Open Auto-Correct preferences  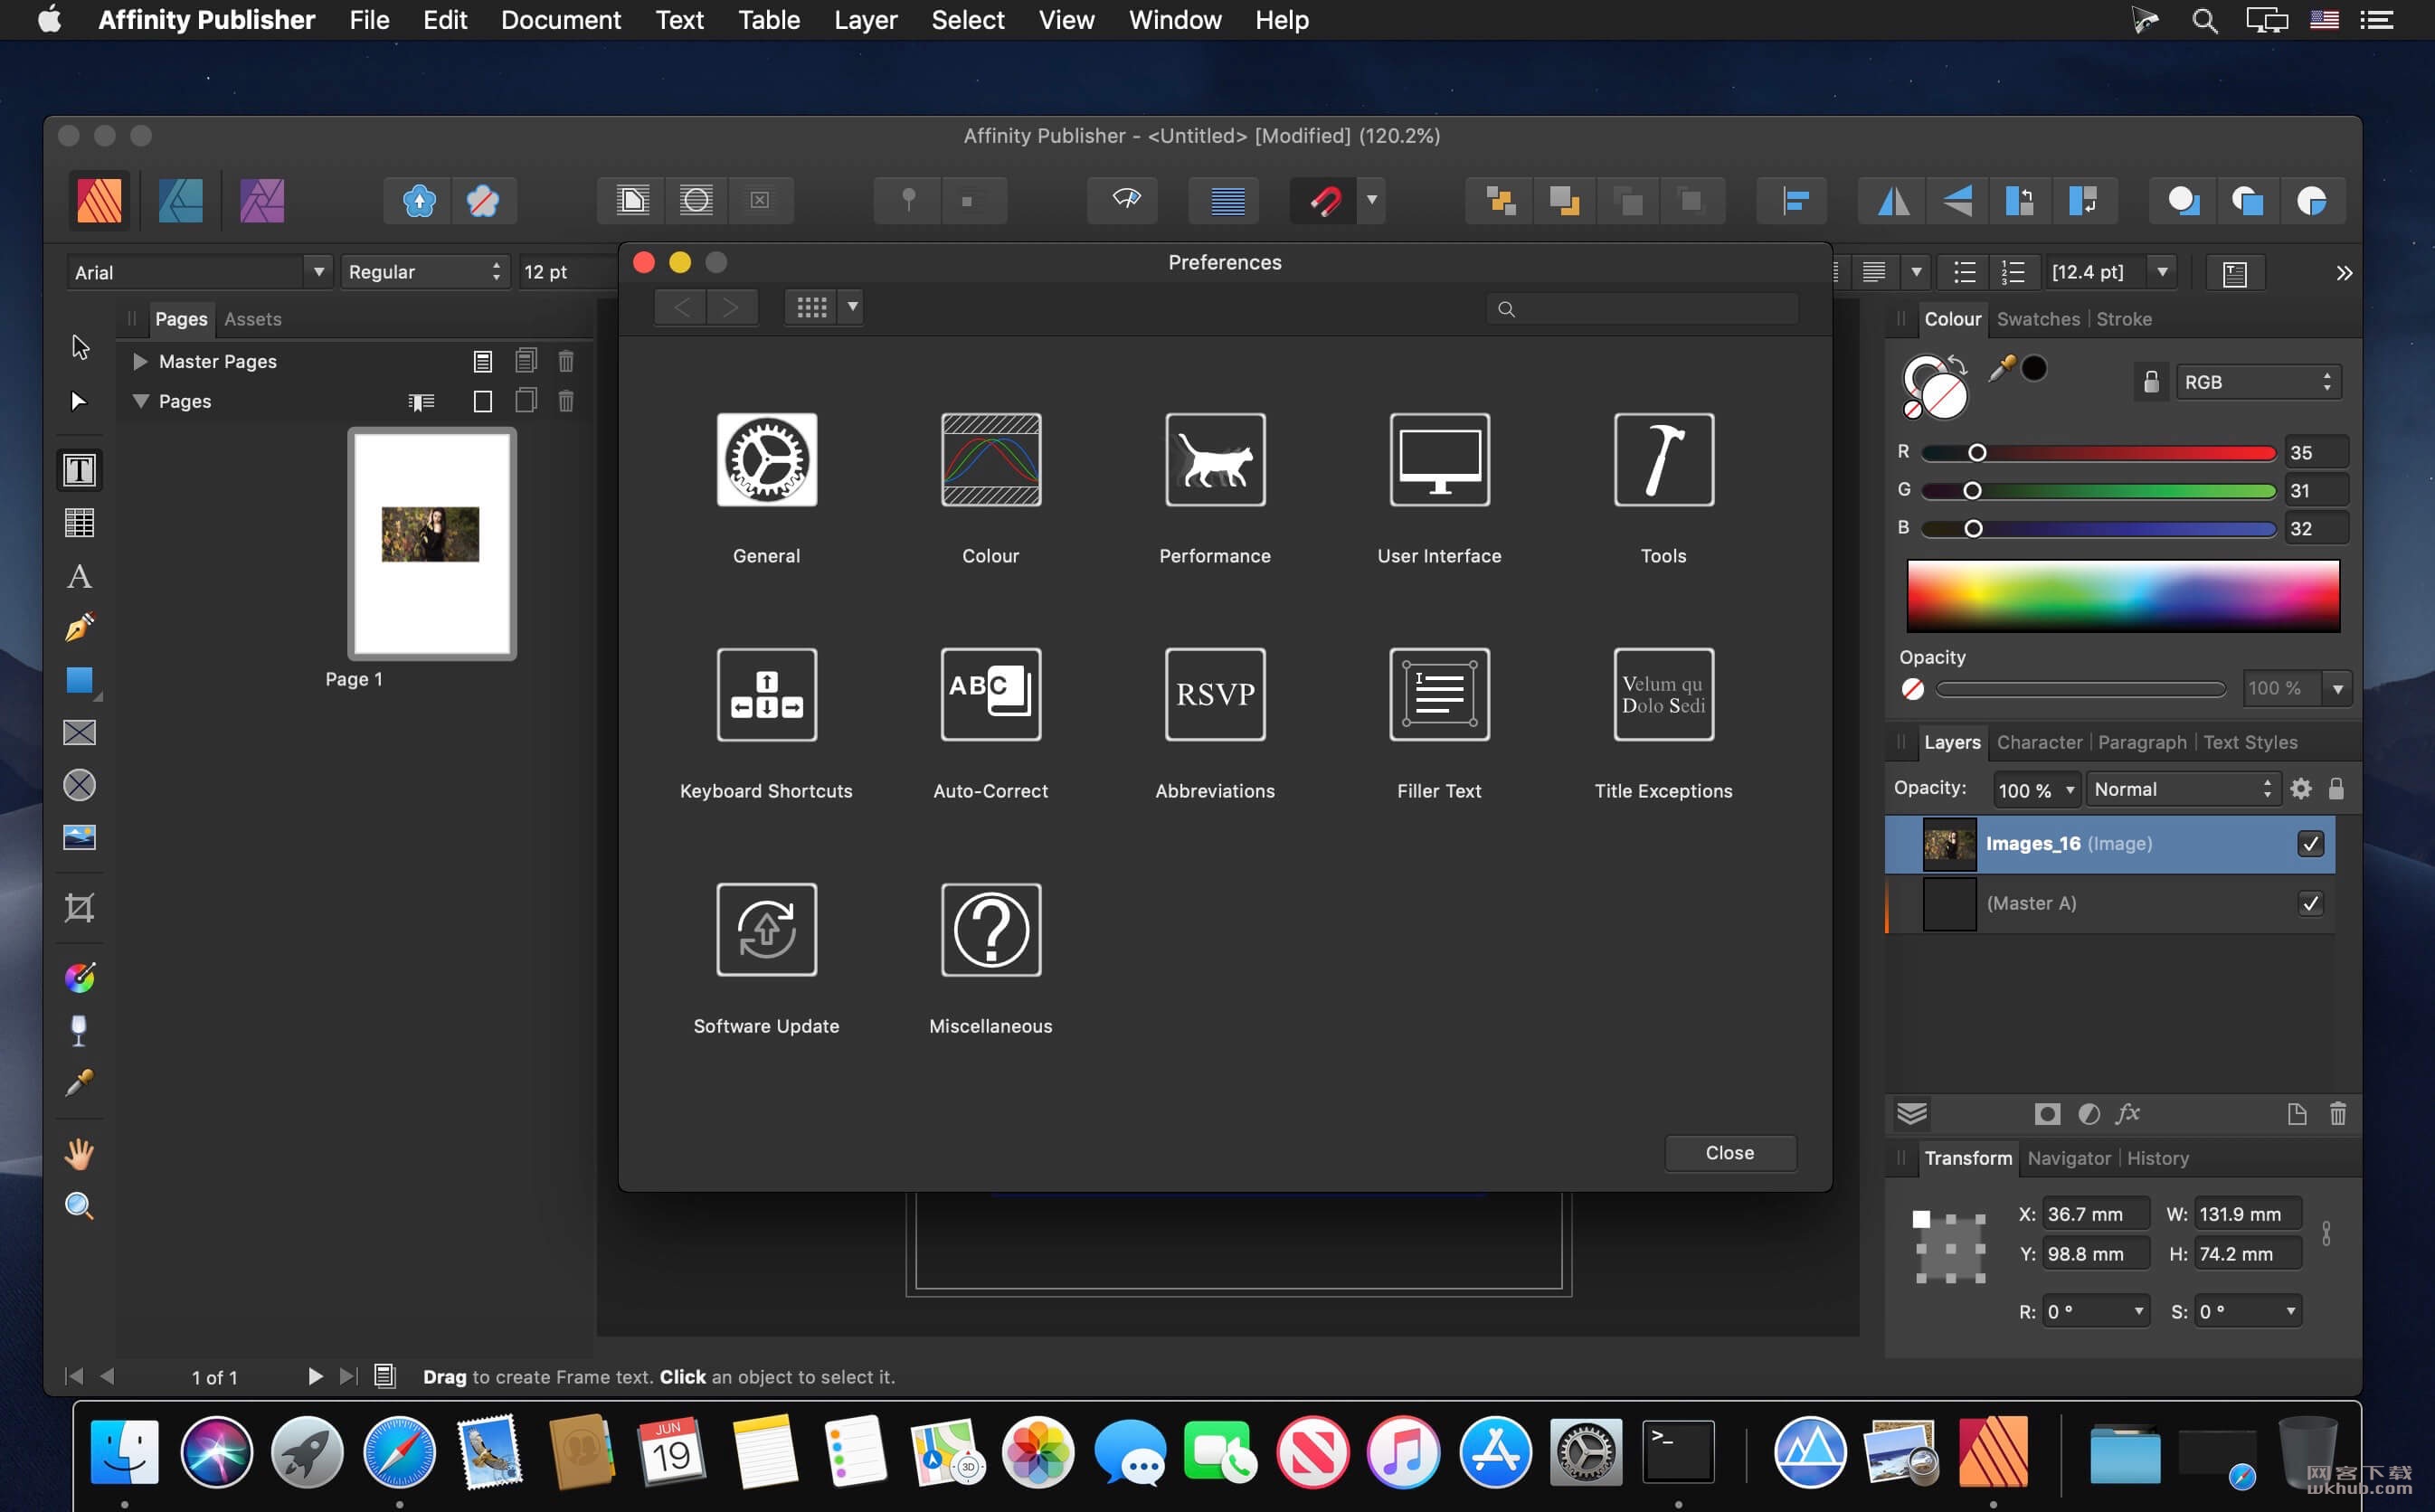pyautogui.click(x=990, y=695)
